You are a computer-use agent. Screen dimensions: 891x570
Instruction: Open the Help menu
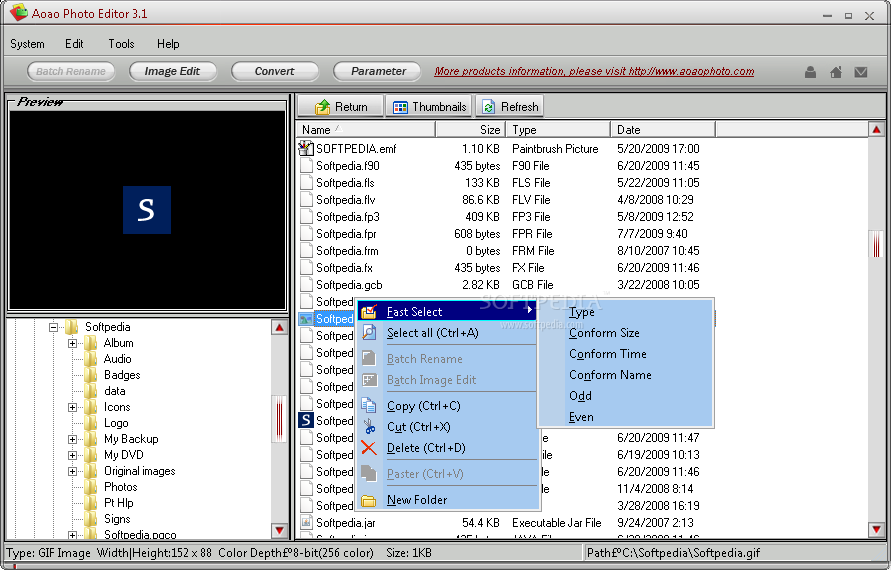pyautogui.click(x=168, y=44)
